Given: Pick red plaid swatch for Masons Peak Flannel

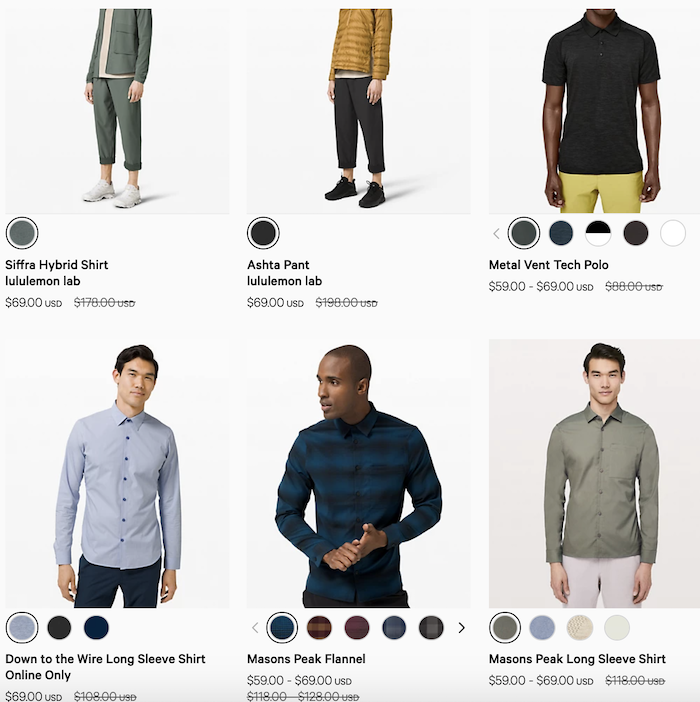Looking at the screenshot, I should pos(319,627).
